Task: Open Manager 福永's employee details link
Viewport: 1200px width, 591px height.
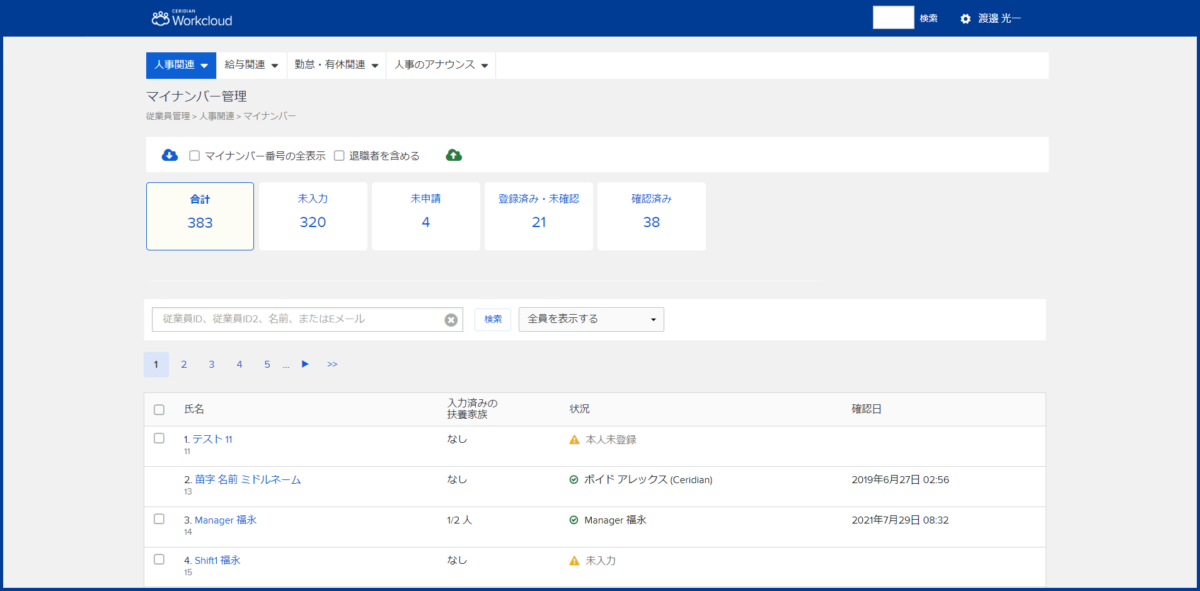Action: pos(222,519)
